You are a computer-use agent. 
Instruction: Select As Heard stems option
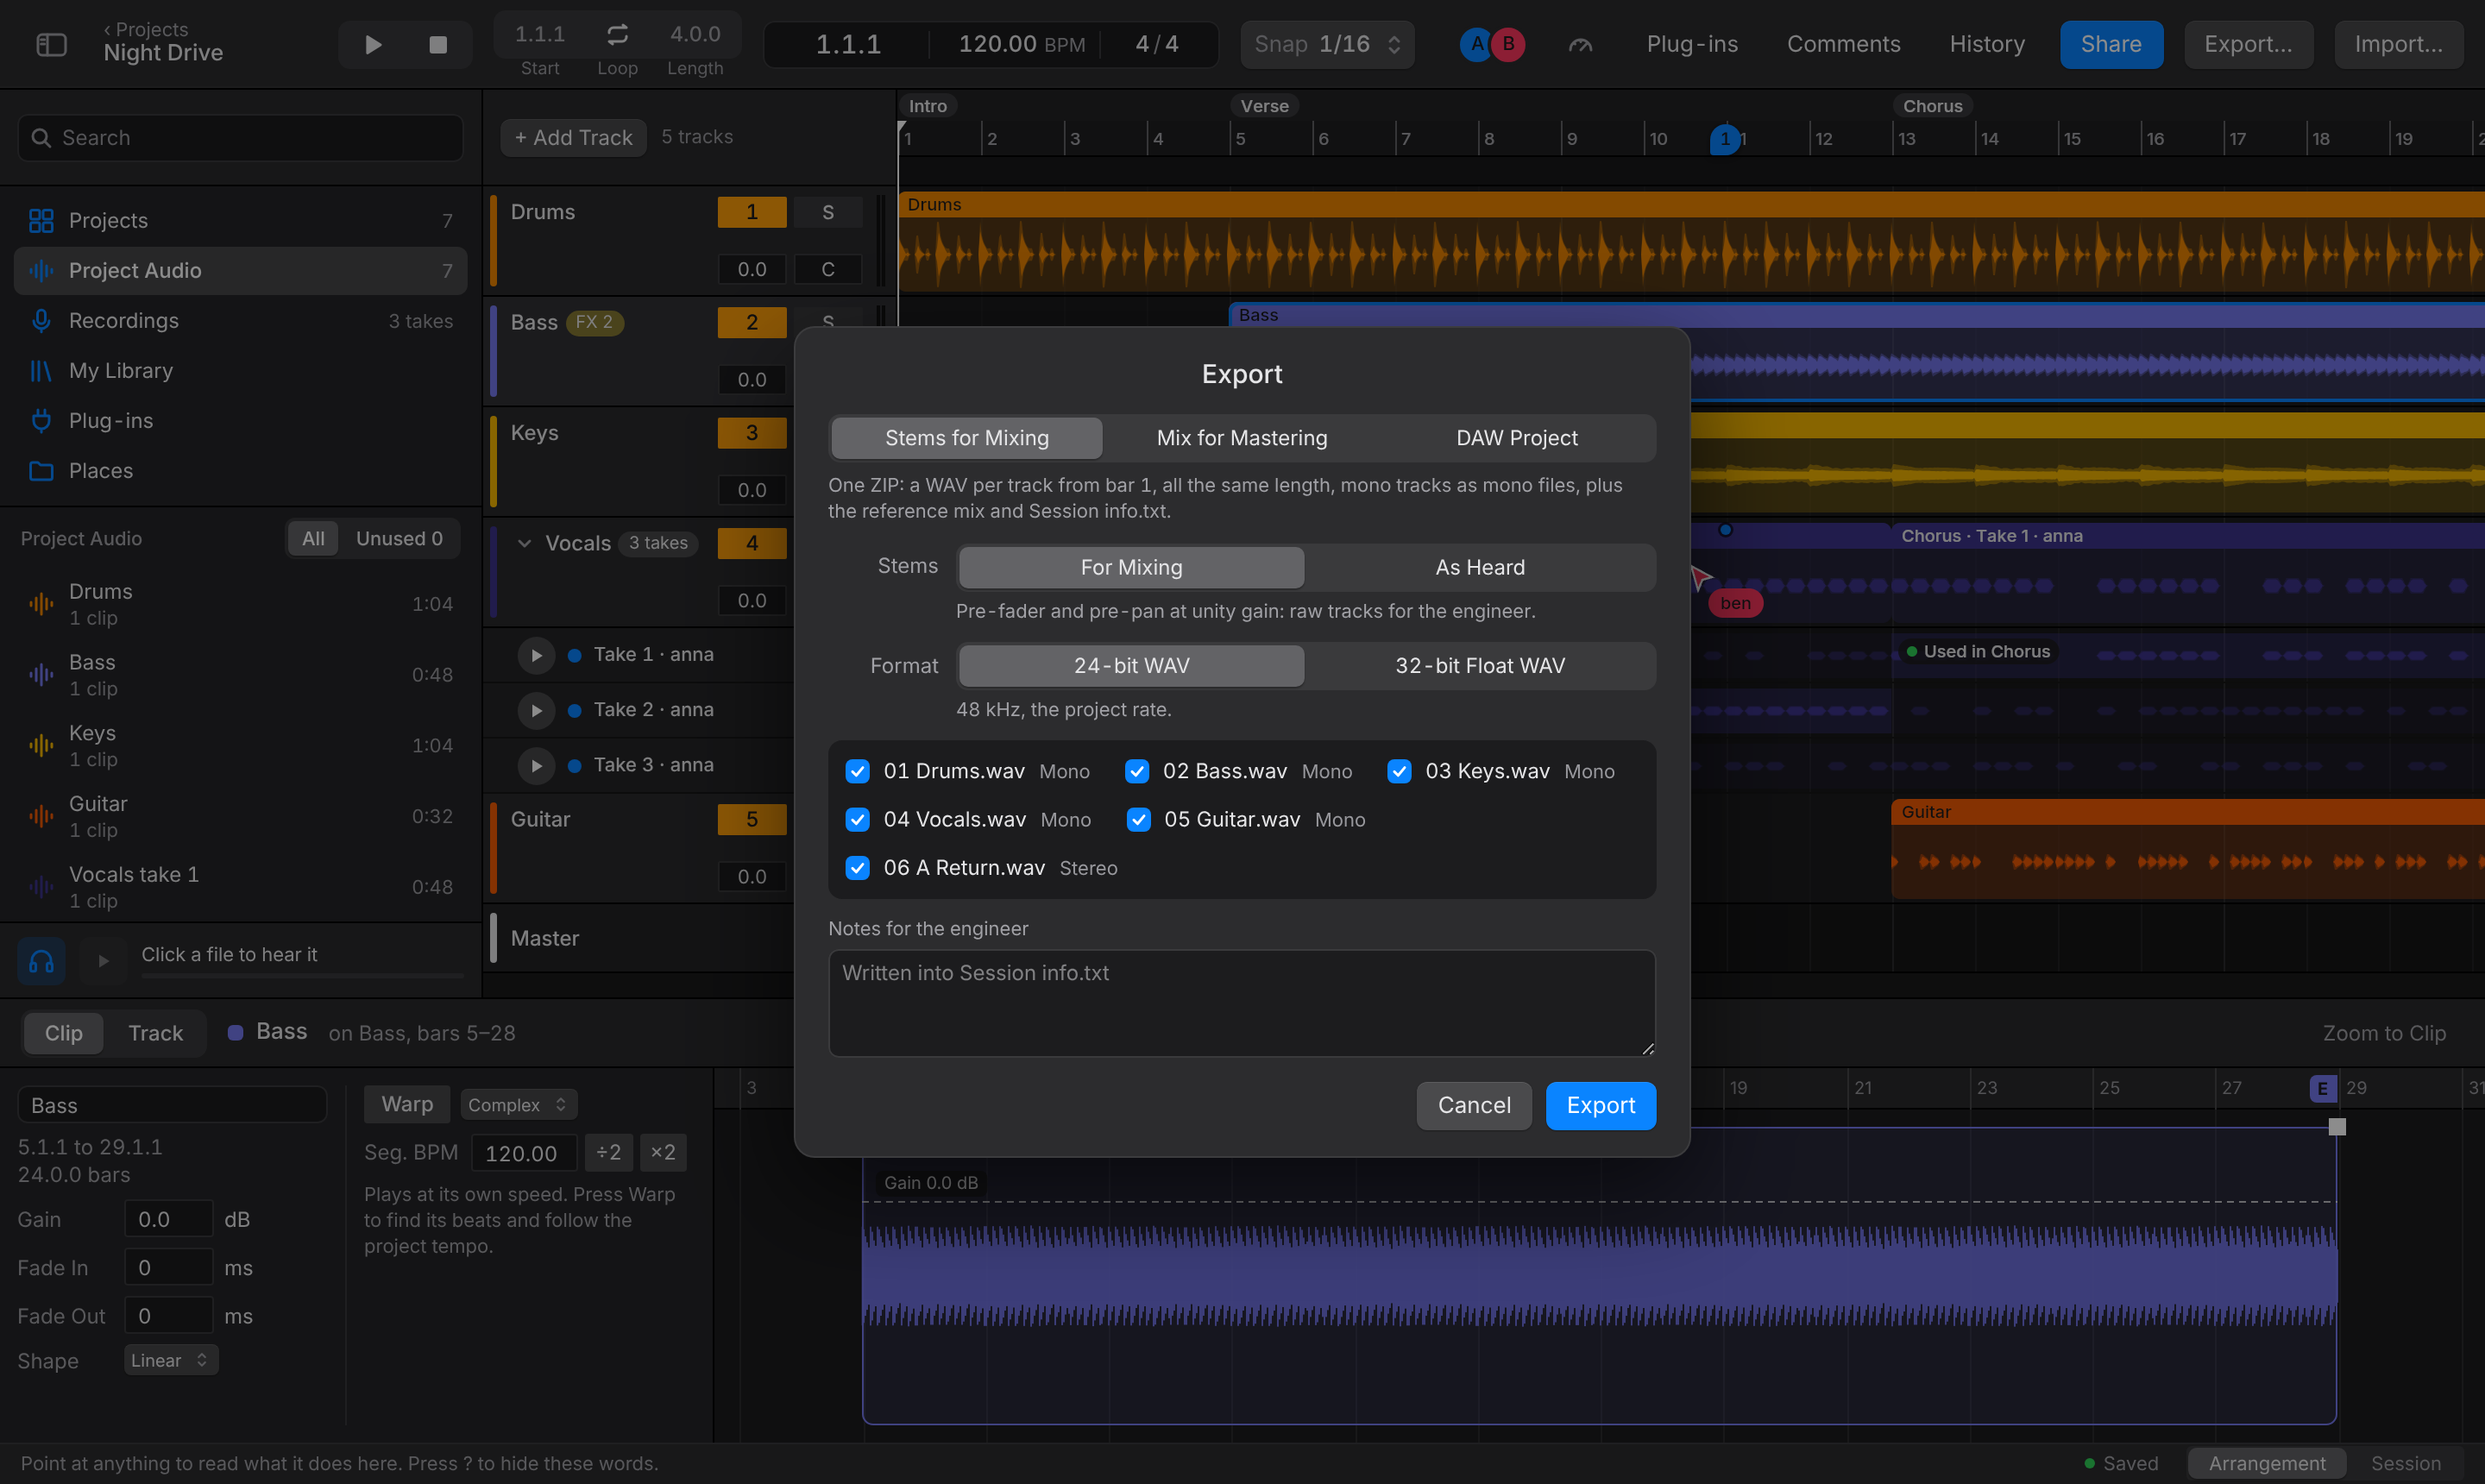1479,567
